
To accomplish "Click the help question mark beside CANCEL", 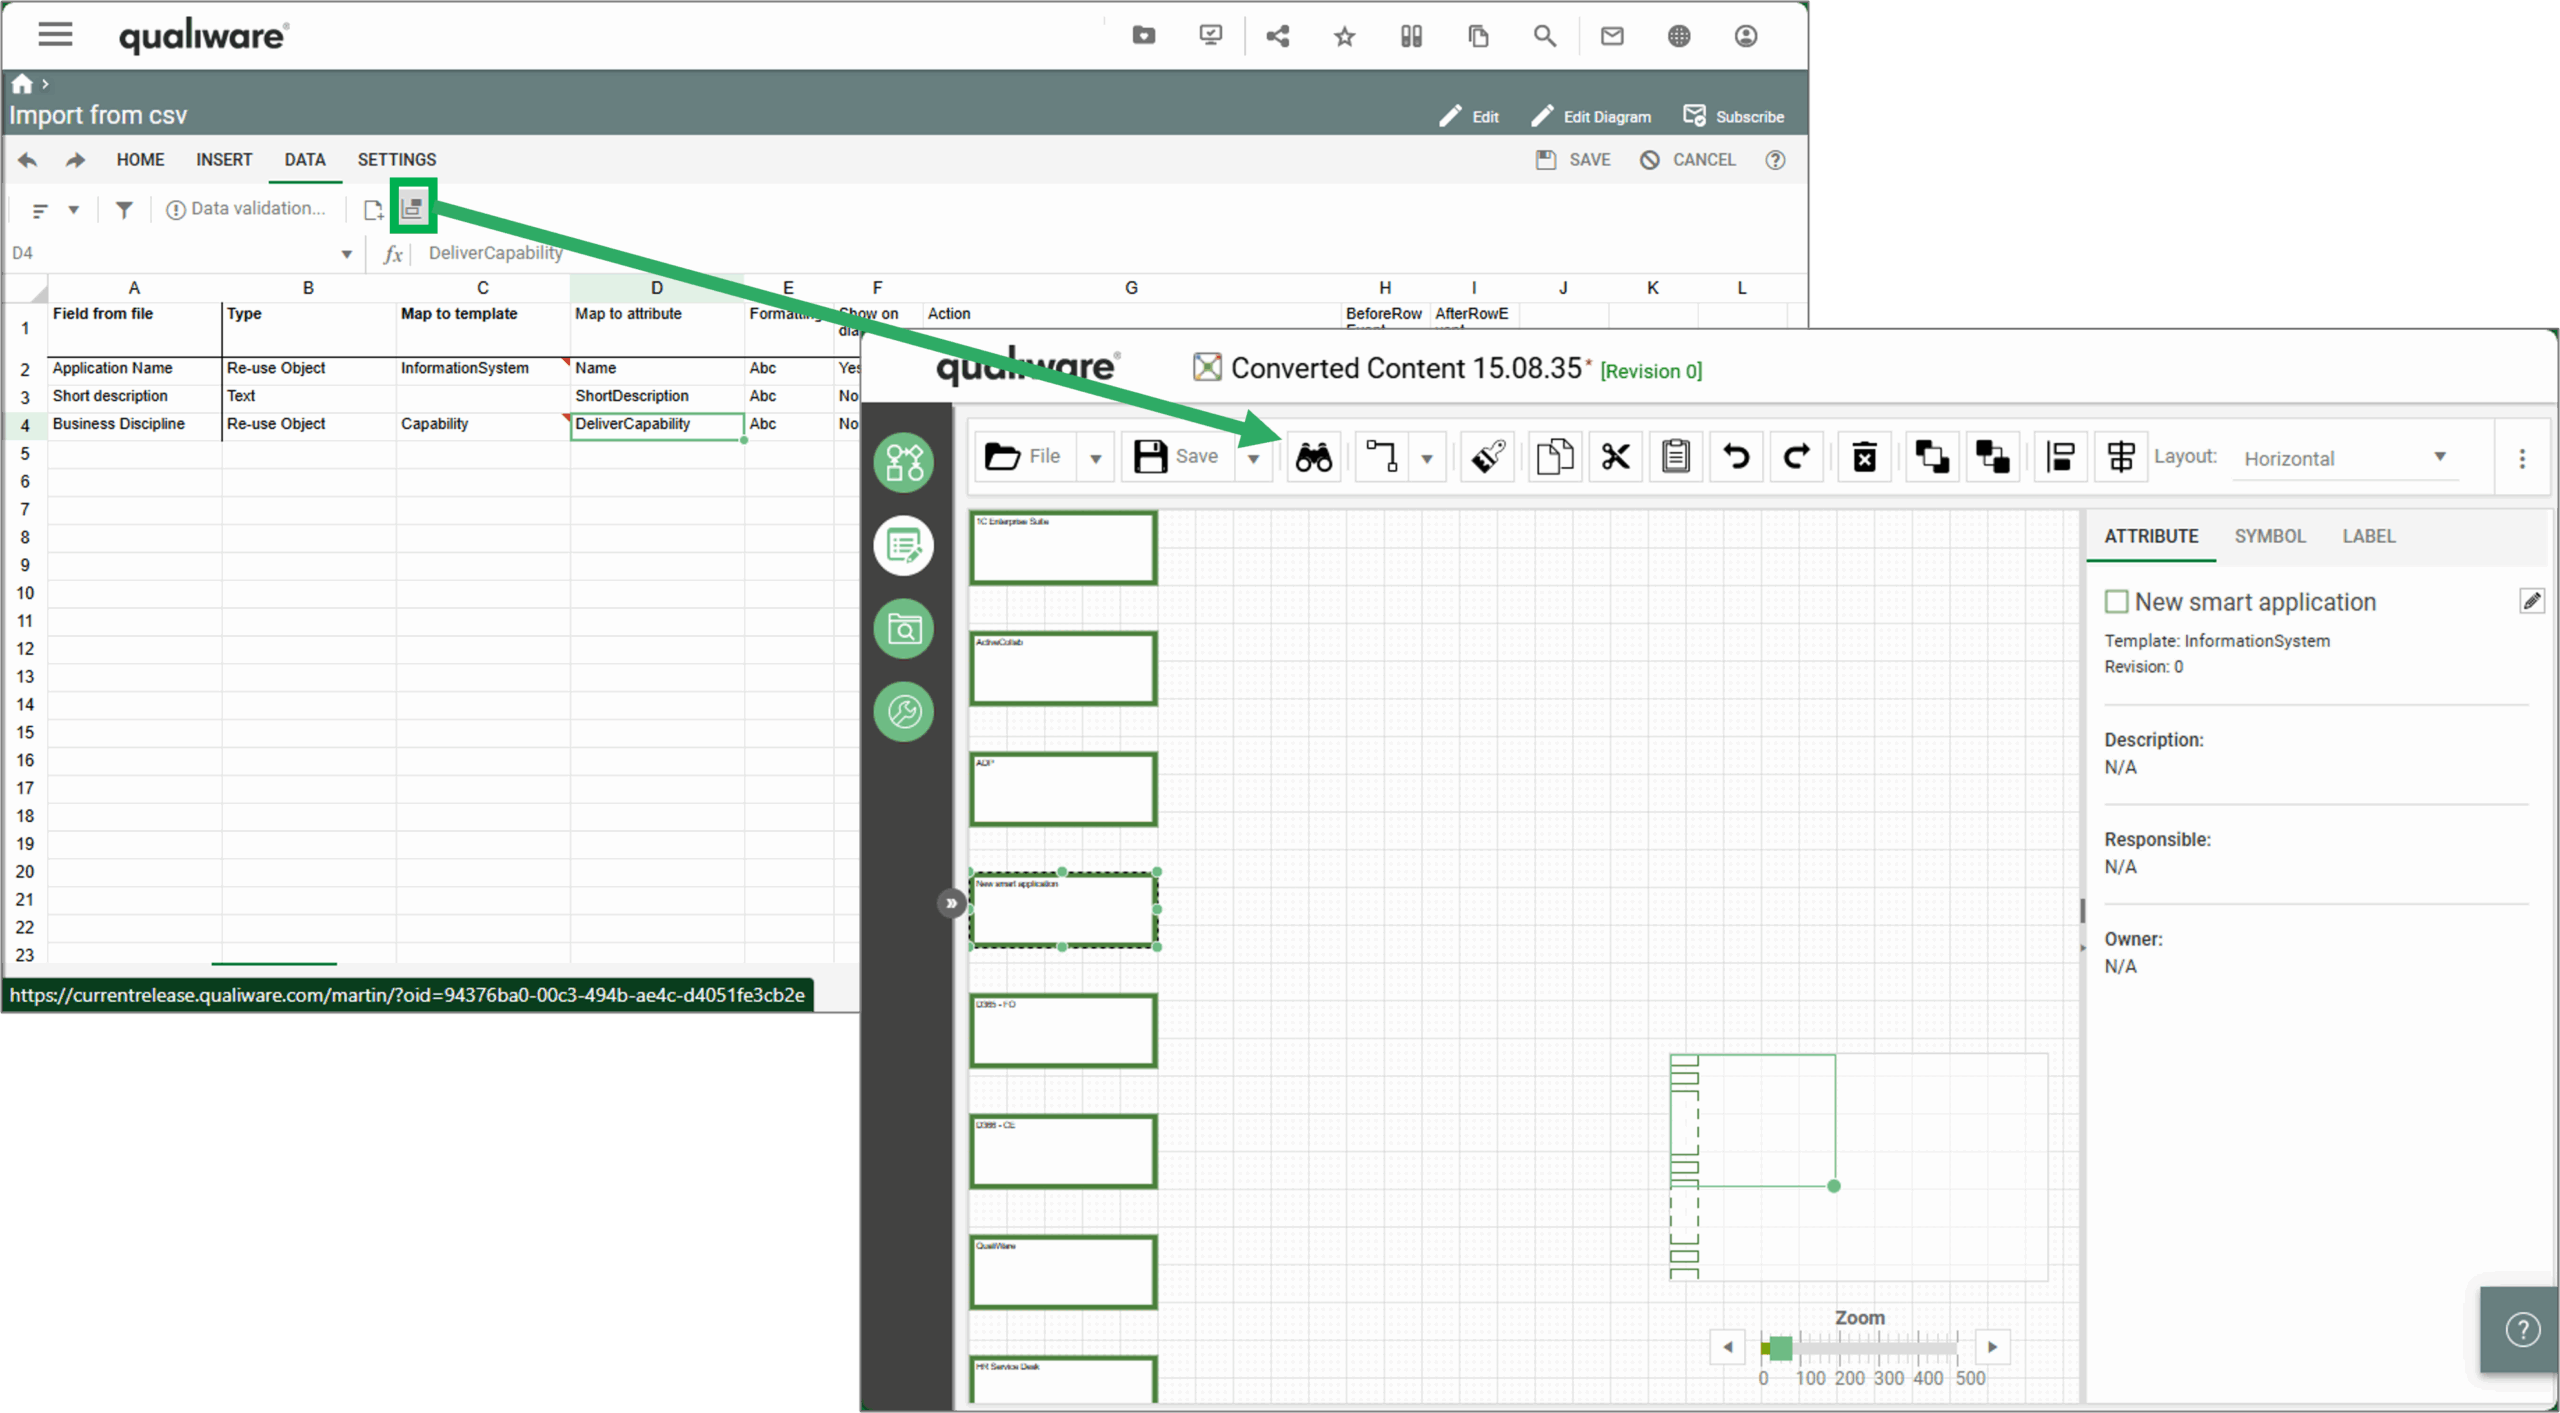I will click(x=1775, y=160).
